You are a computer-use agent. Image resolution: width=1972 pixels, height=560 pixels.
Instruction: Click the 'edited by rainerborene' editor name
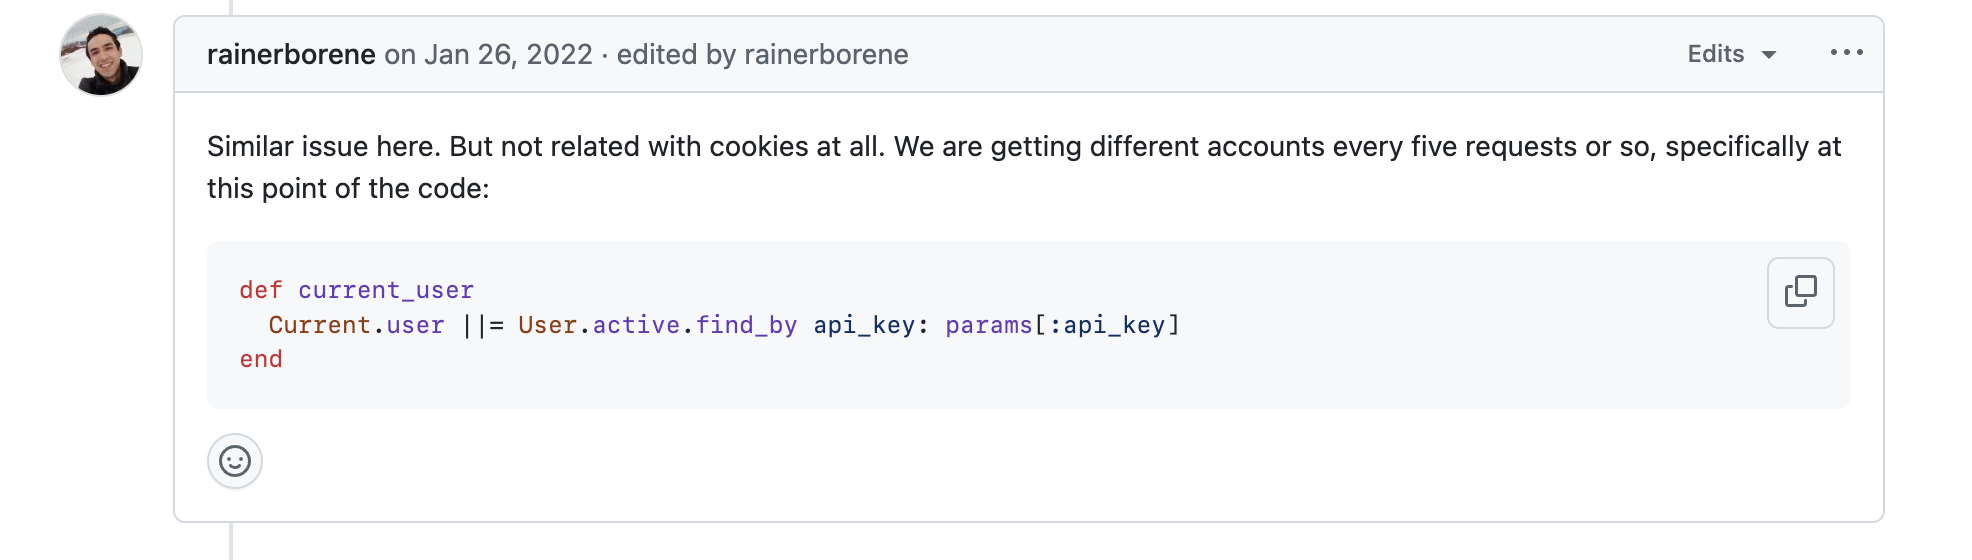(826, 54)
